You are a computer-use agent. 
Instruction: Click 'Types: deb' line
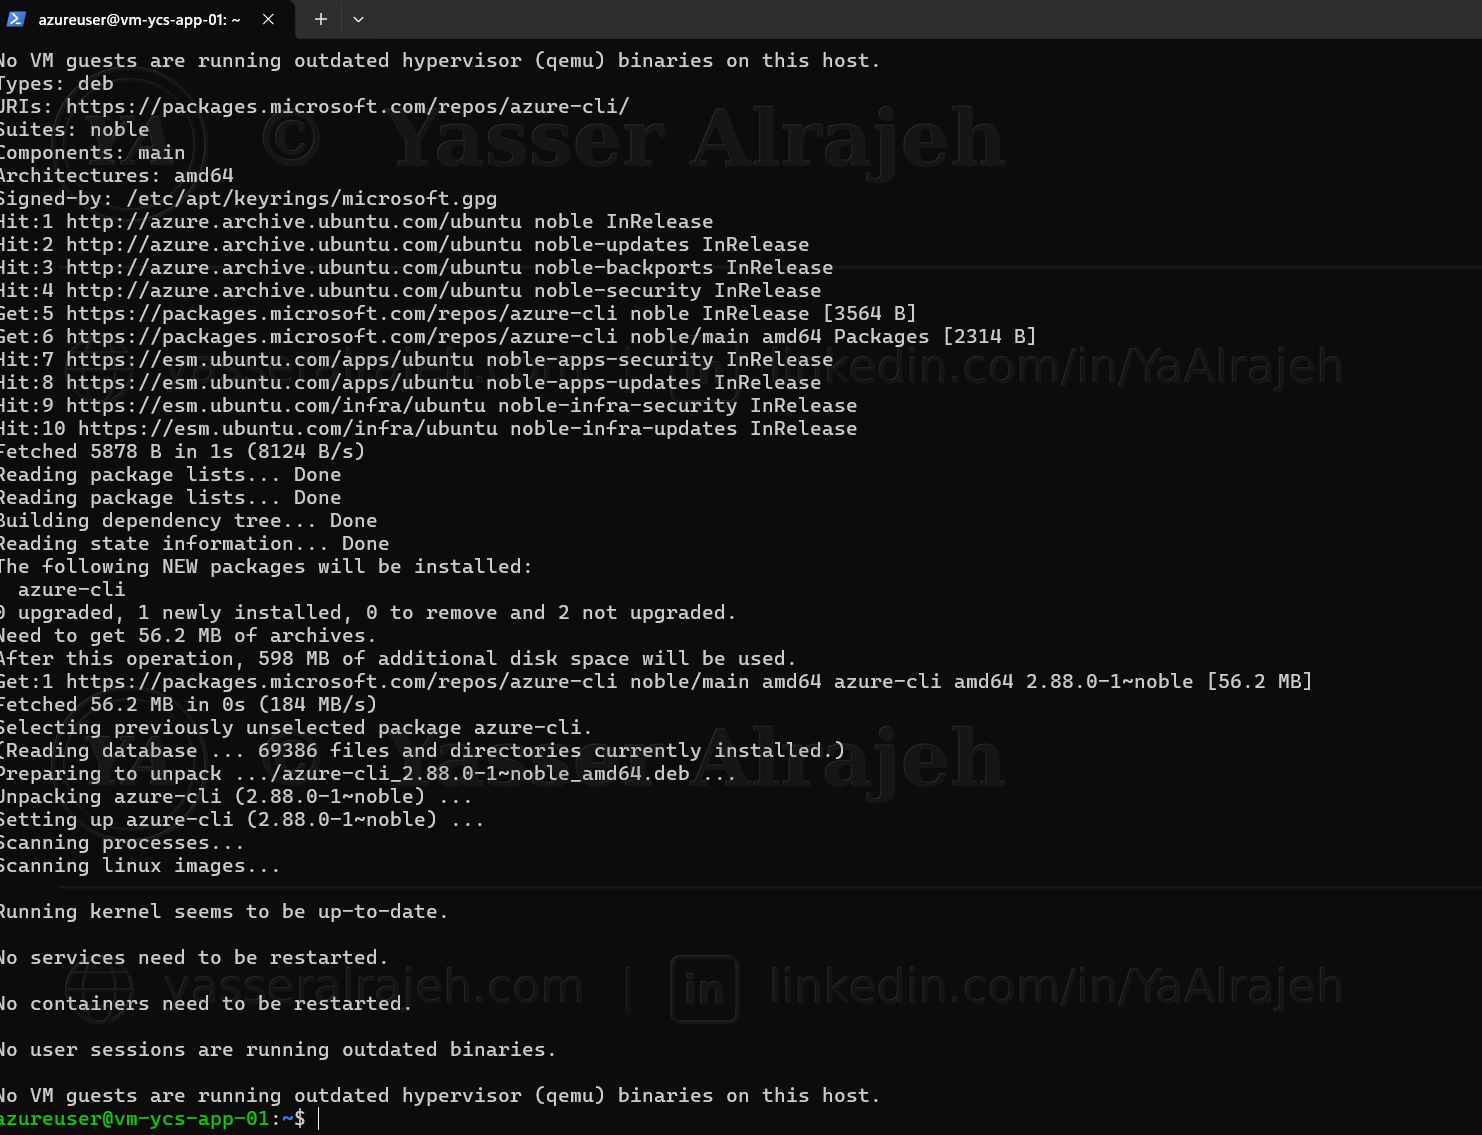coord(57,83)
